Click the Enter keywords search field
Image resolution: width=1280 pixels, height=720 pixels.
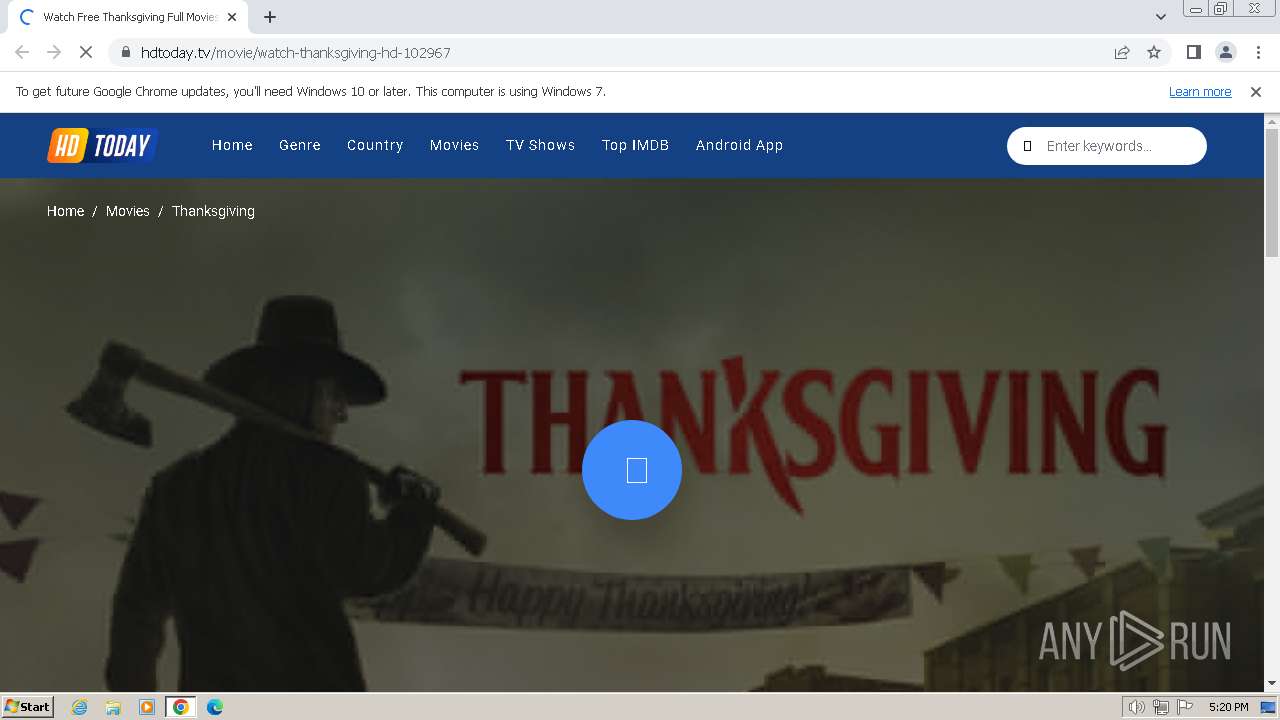1106,146
